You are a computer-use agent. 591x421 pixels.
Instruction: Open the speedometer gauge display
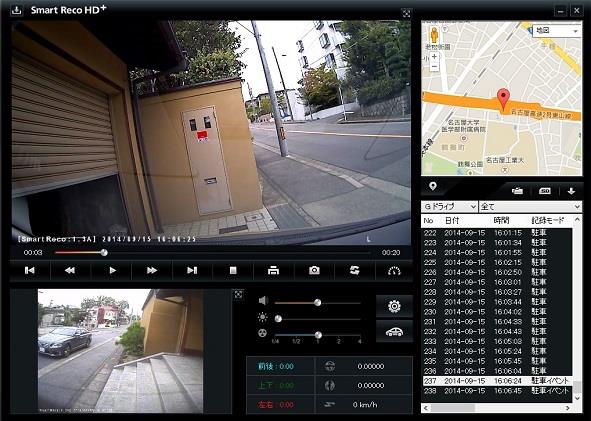394,270
